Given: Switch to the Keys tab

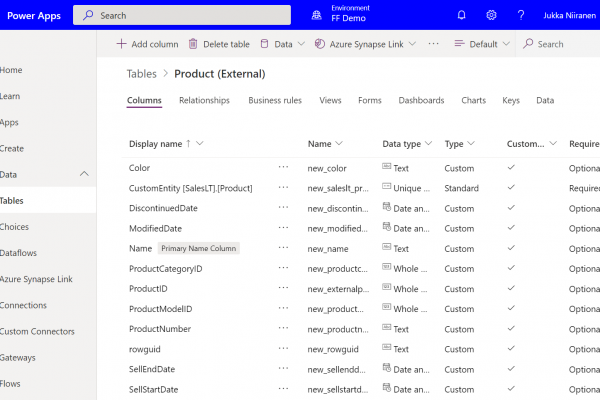Looking at the screenshot, I should click(x=511, y=100).
